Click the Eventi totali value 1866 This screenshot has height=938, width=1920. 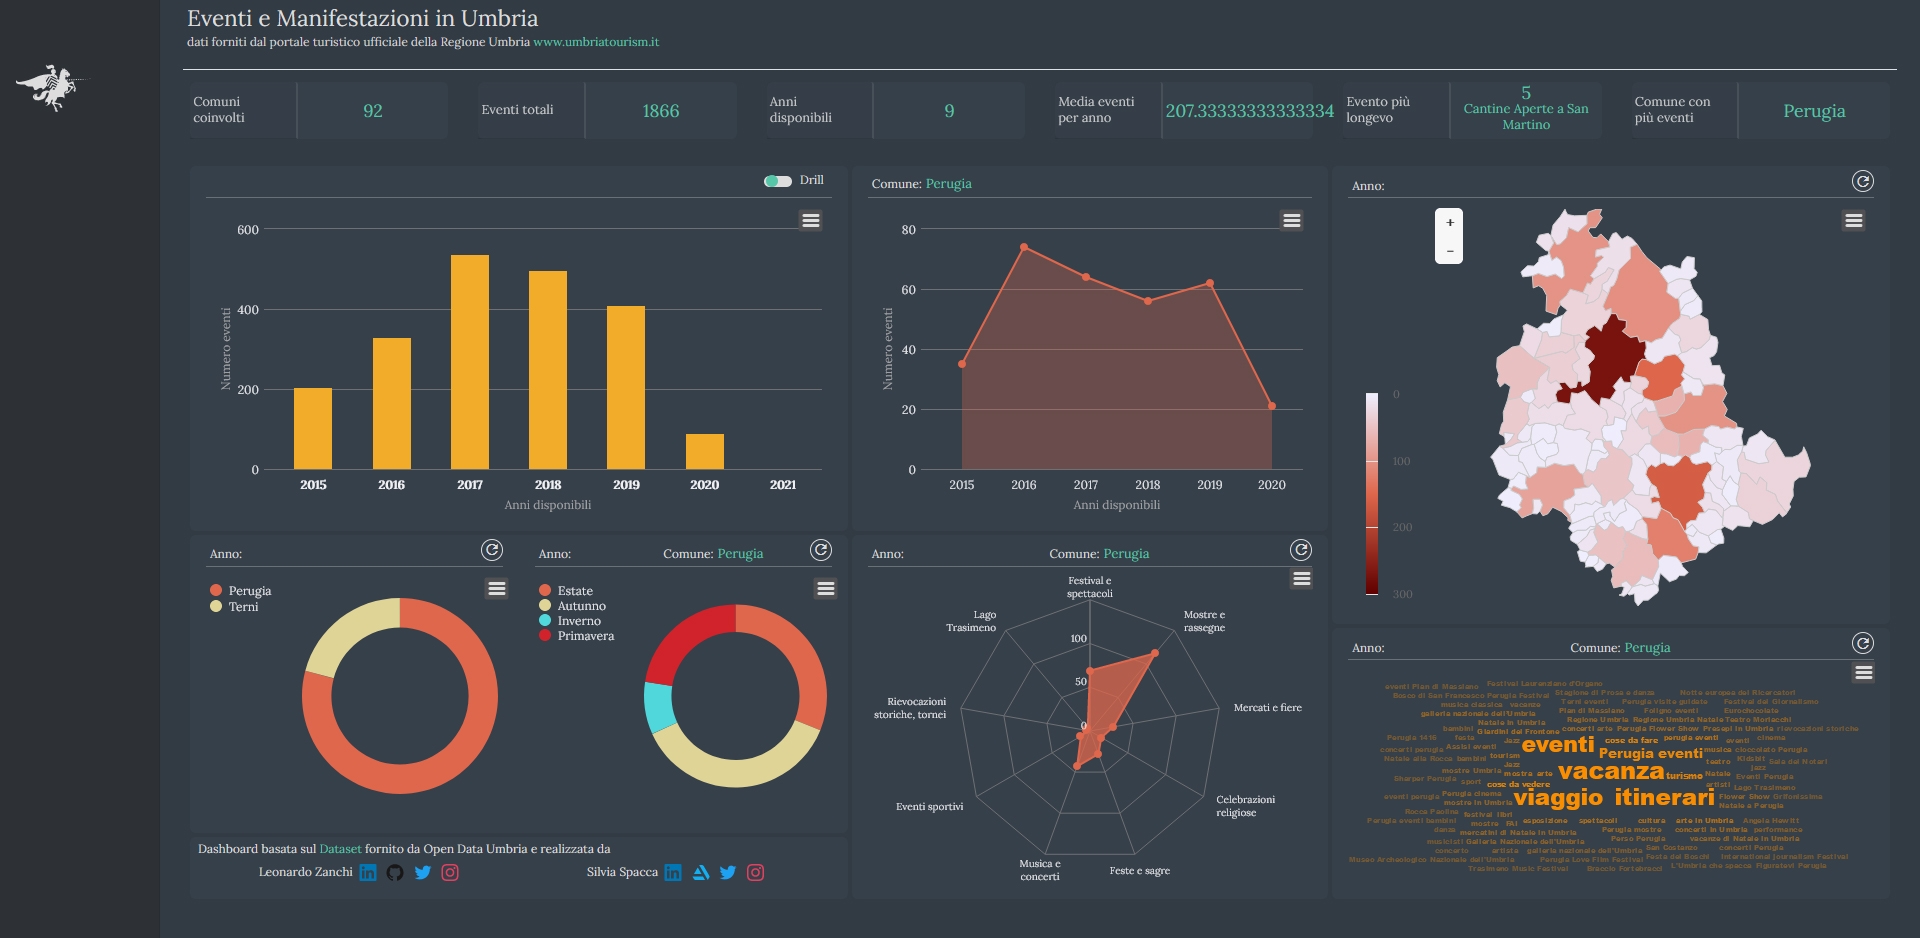point(660,110)
